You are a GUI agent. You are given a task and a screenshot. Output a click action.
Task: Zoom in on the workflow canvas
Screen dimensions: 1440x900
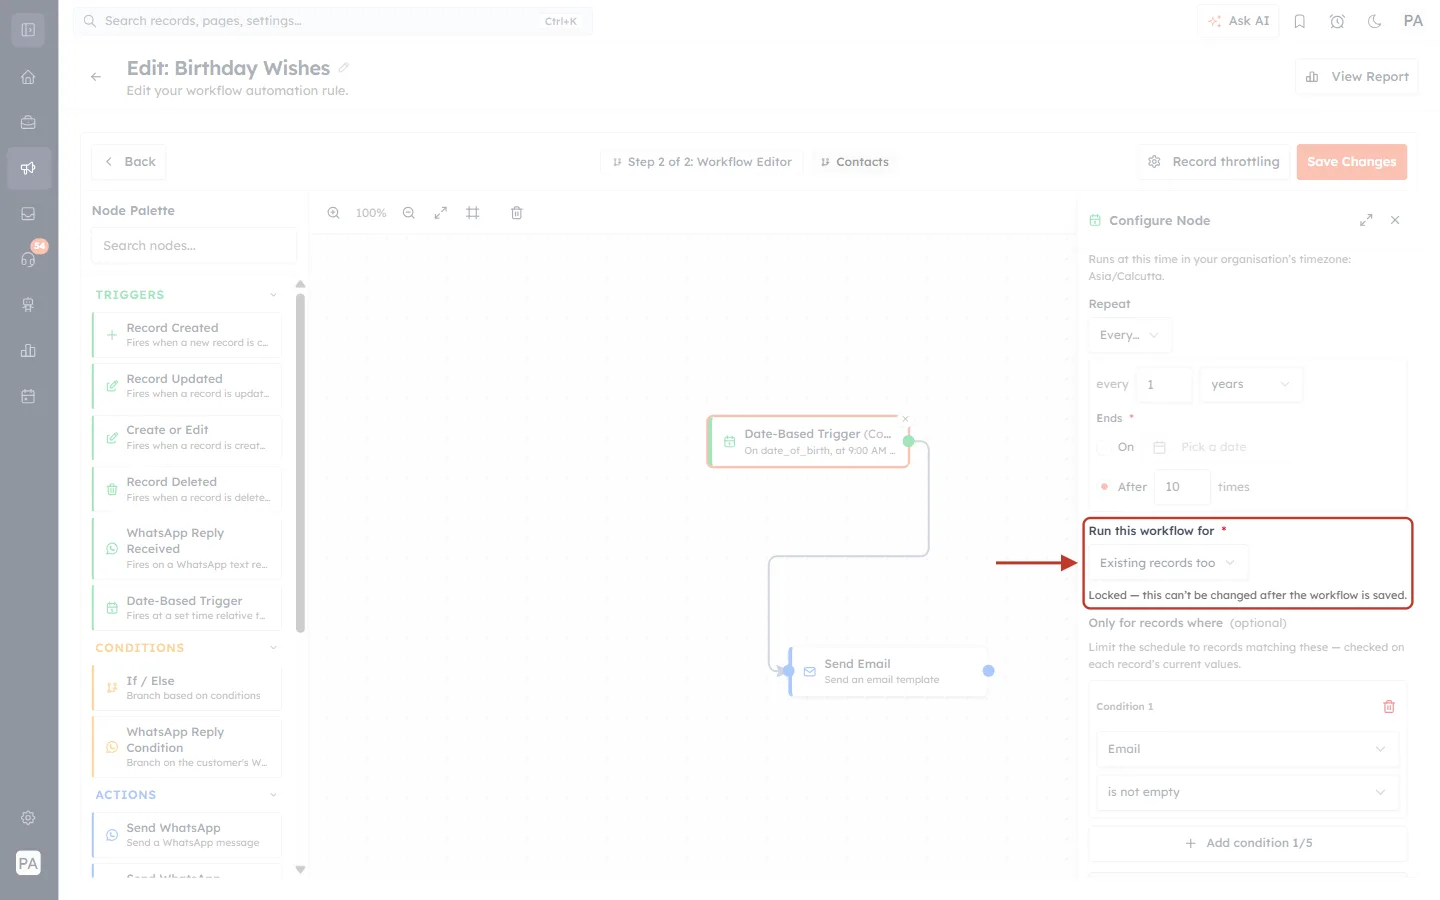(x=334, y=213)
